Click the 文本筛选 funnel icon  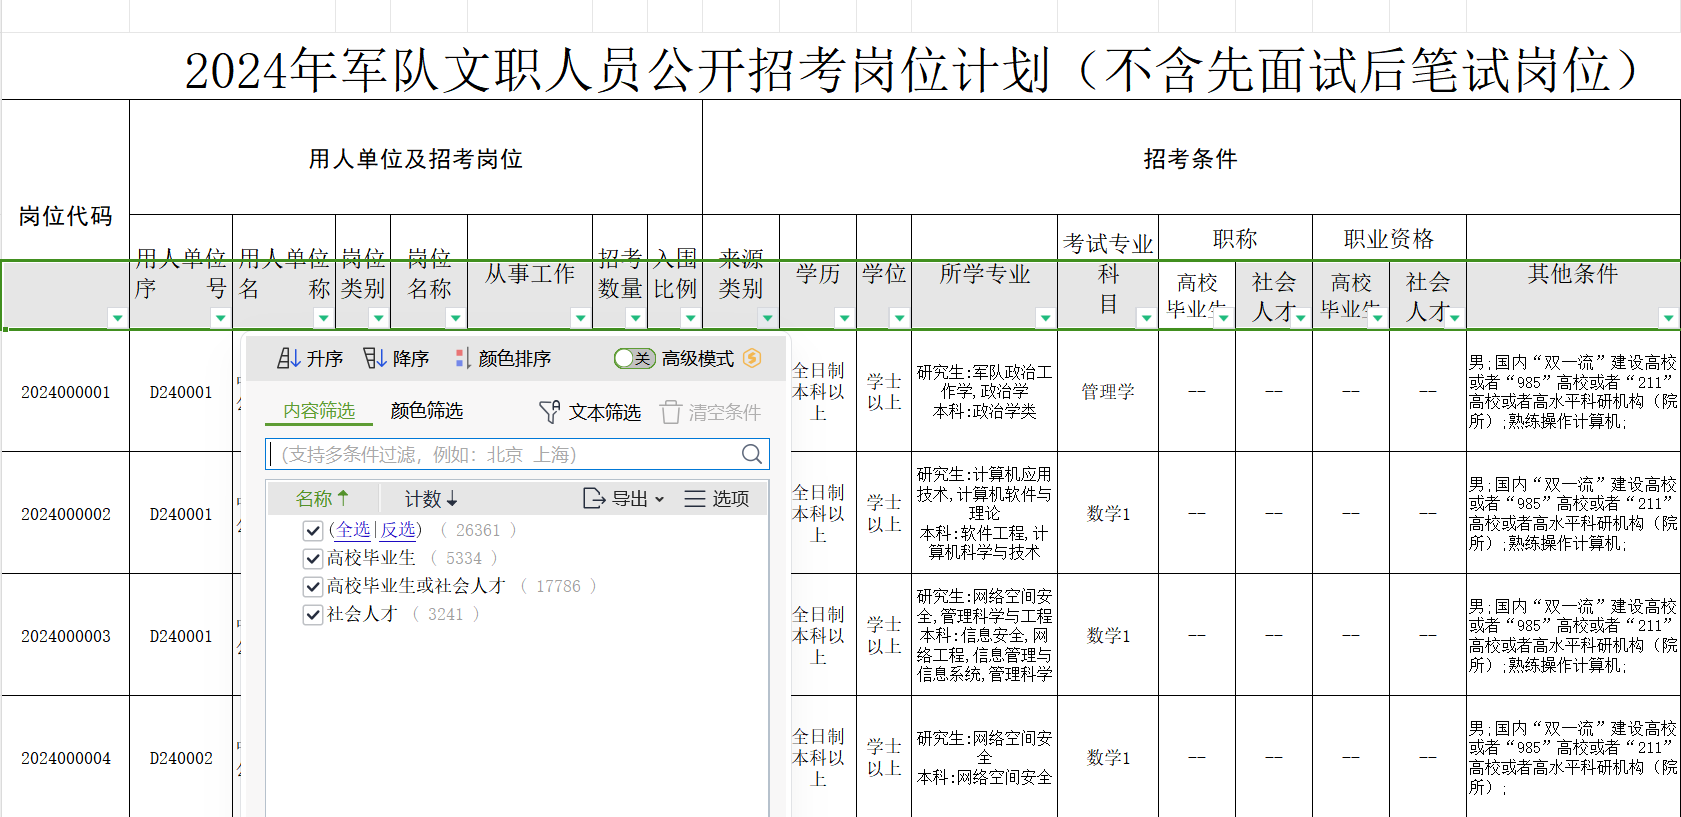tap(549, 412)
